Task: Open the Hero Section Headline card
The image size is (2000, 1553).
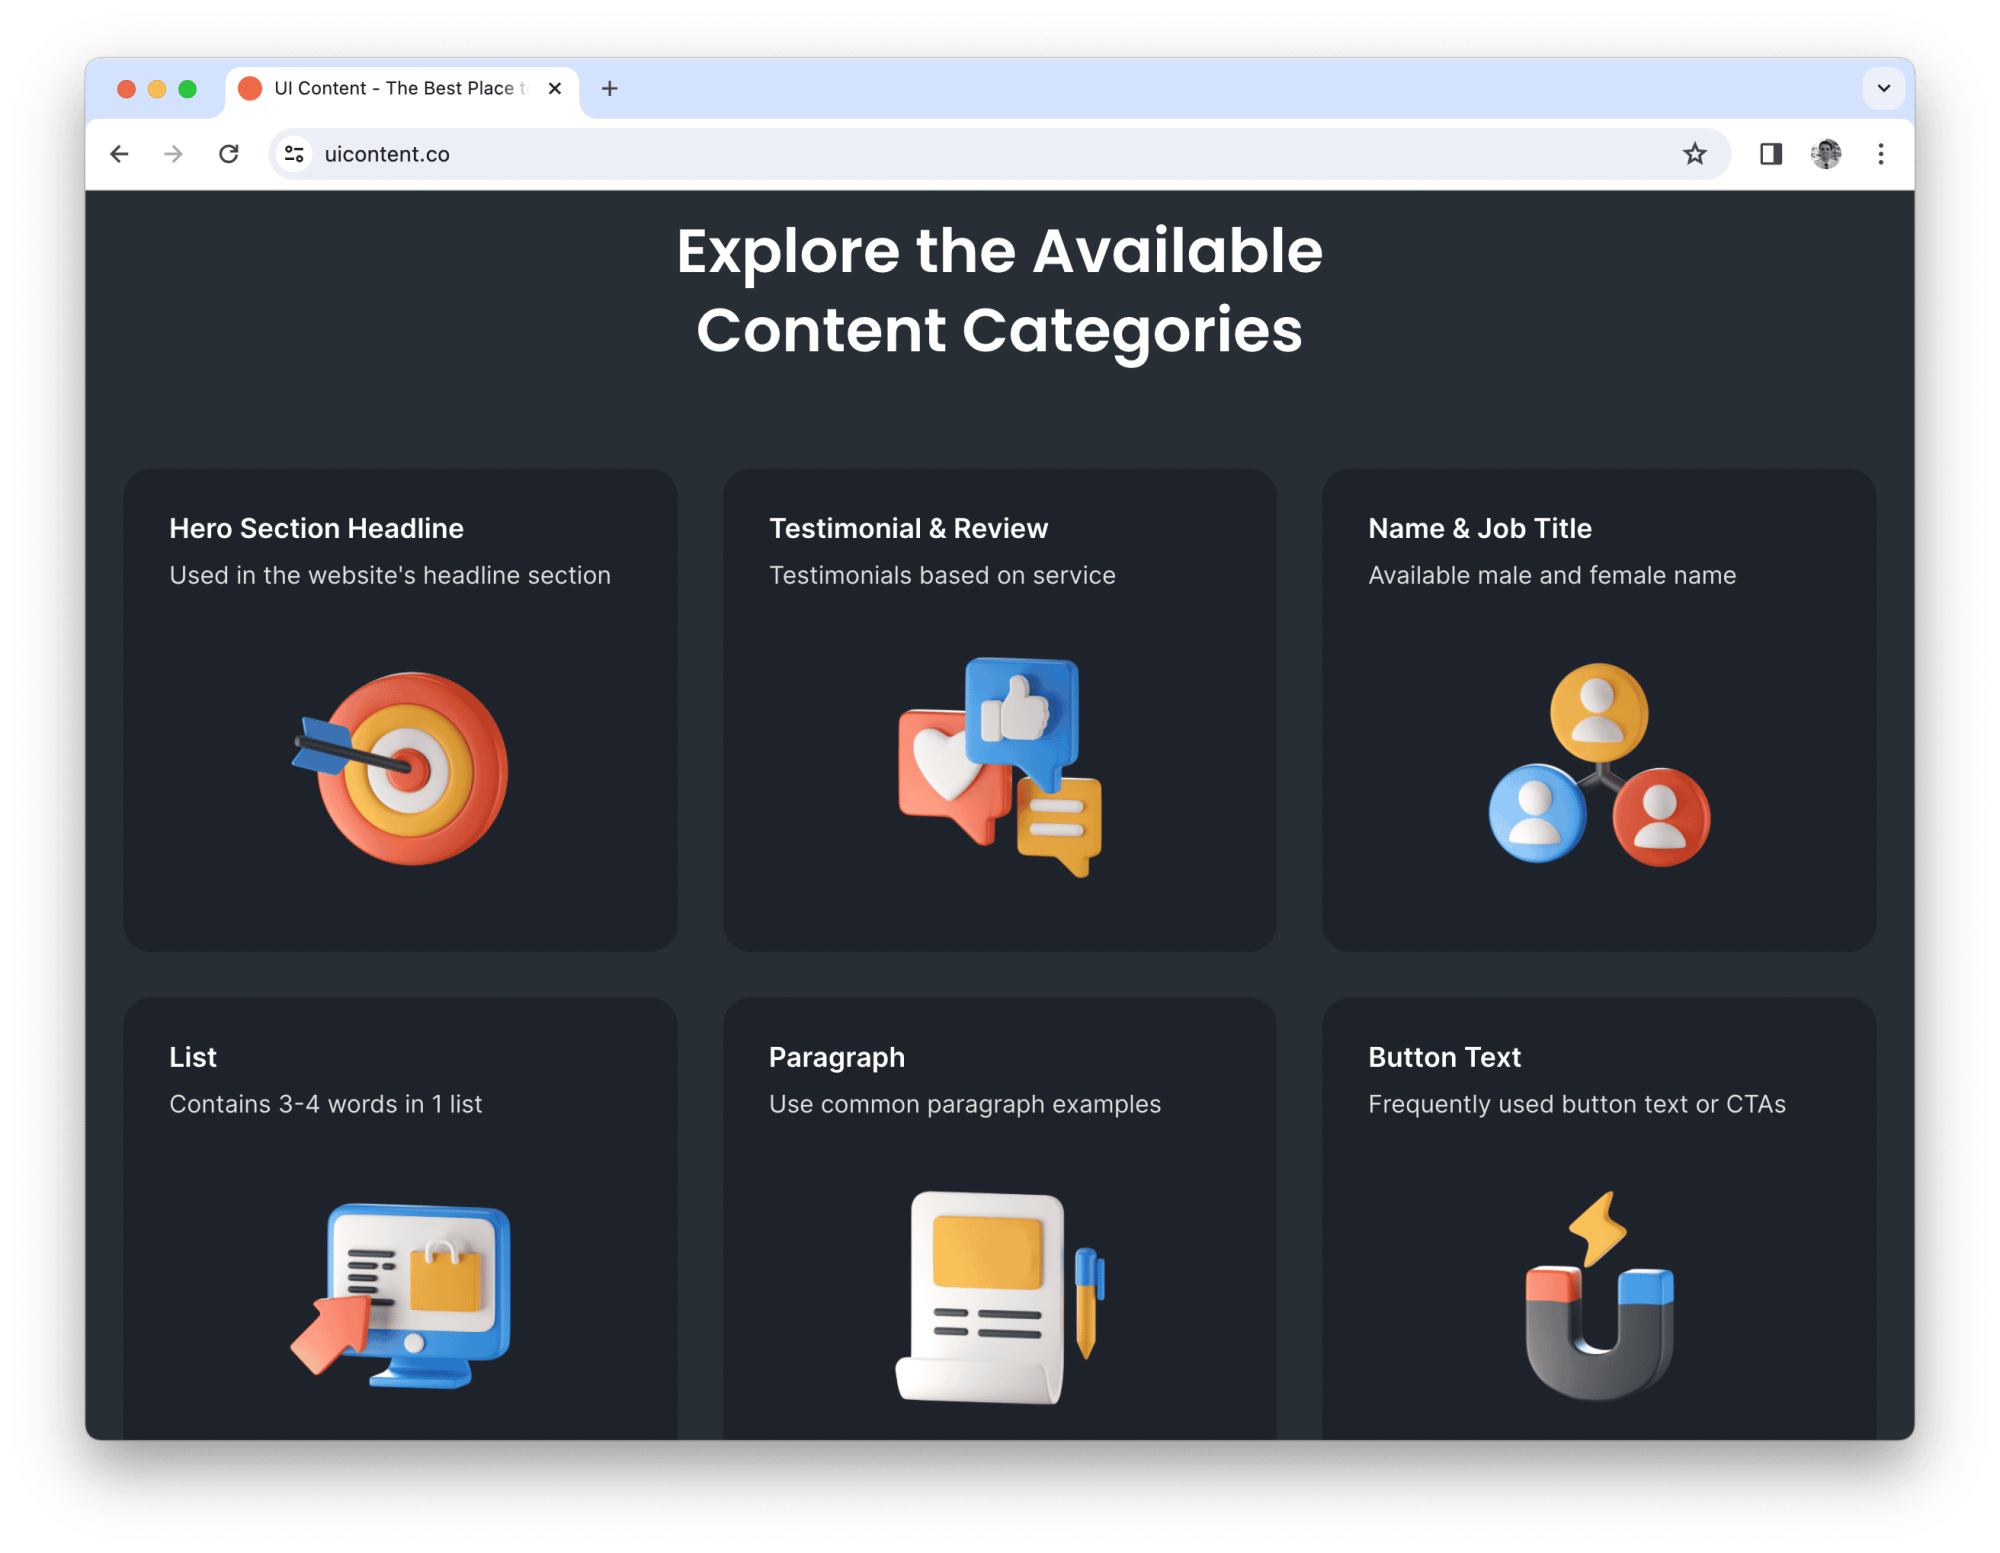Action: pos(400,709)
